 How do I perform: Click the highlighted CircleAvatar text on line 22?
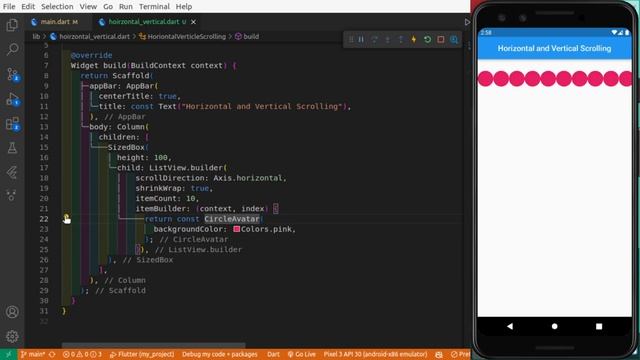[232, 219]
